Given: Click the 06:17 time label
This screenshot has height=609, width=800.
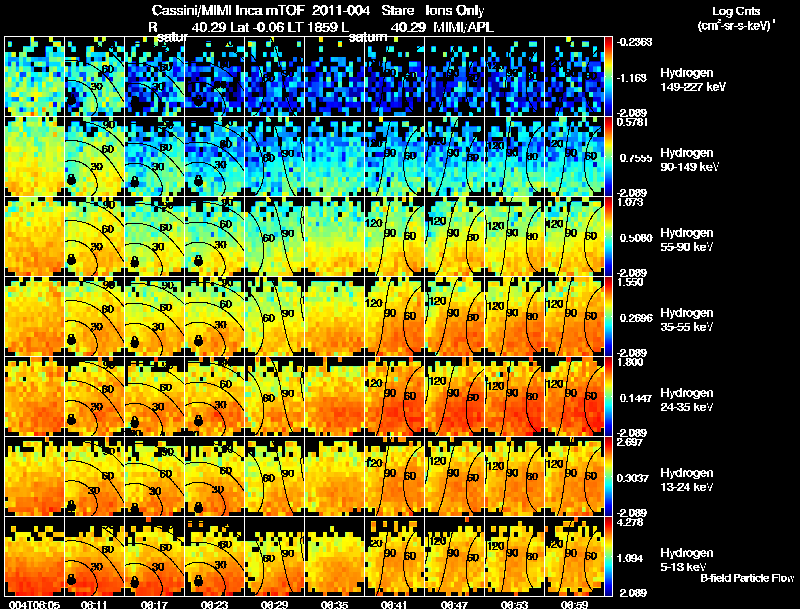Looking at the screenshot, I should click(154, 604).
